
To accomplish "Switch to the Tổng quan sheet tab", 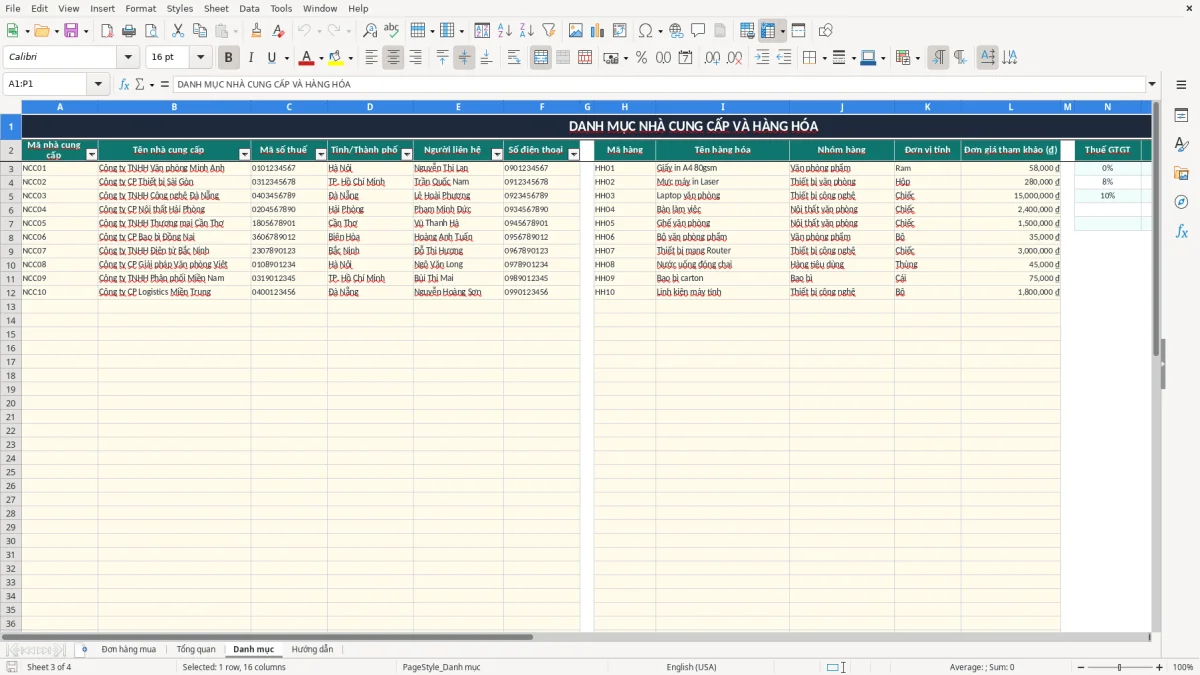I will (196, 649).
